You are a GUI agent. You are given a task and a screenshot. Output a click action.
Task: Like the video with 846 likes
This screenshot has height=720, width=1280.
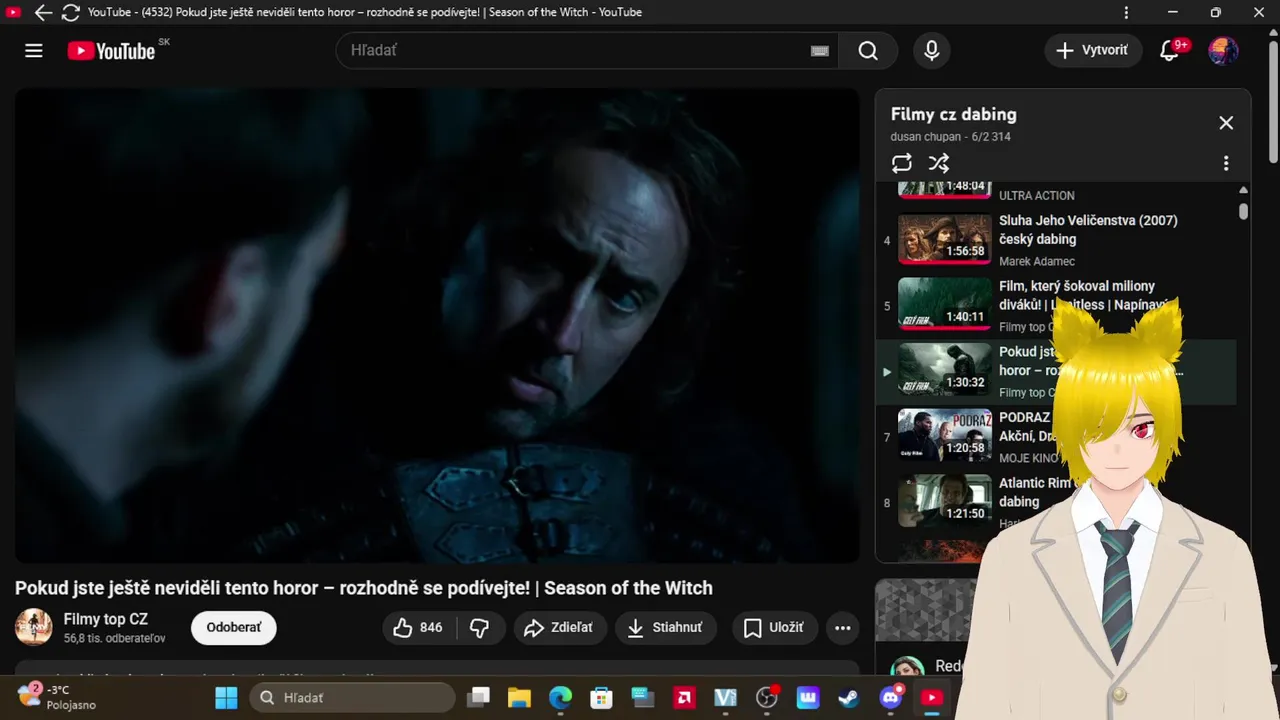point(418,627)
